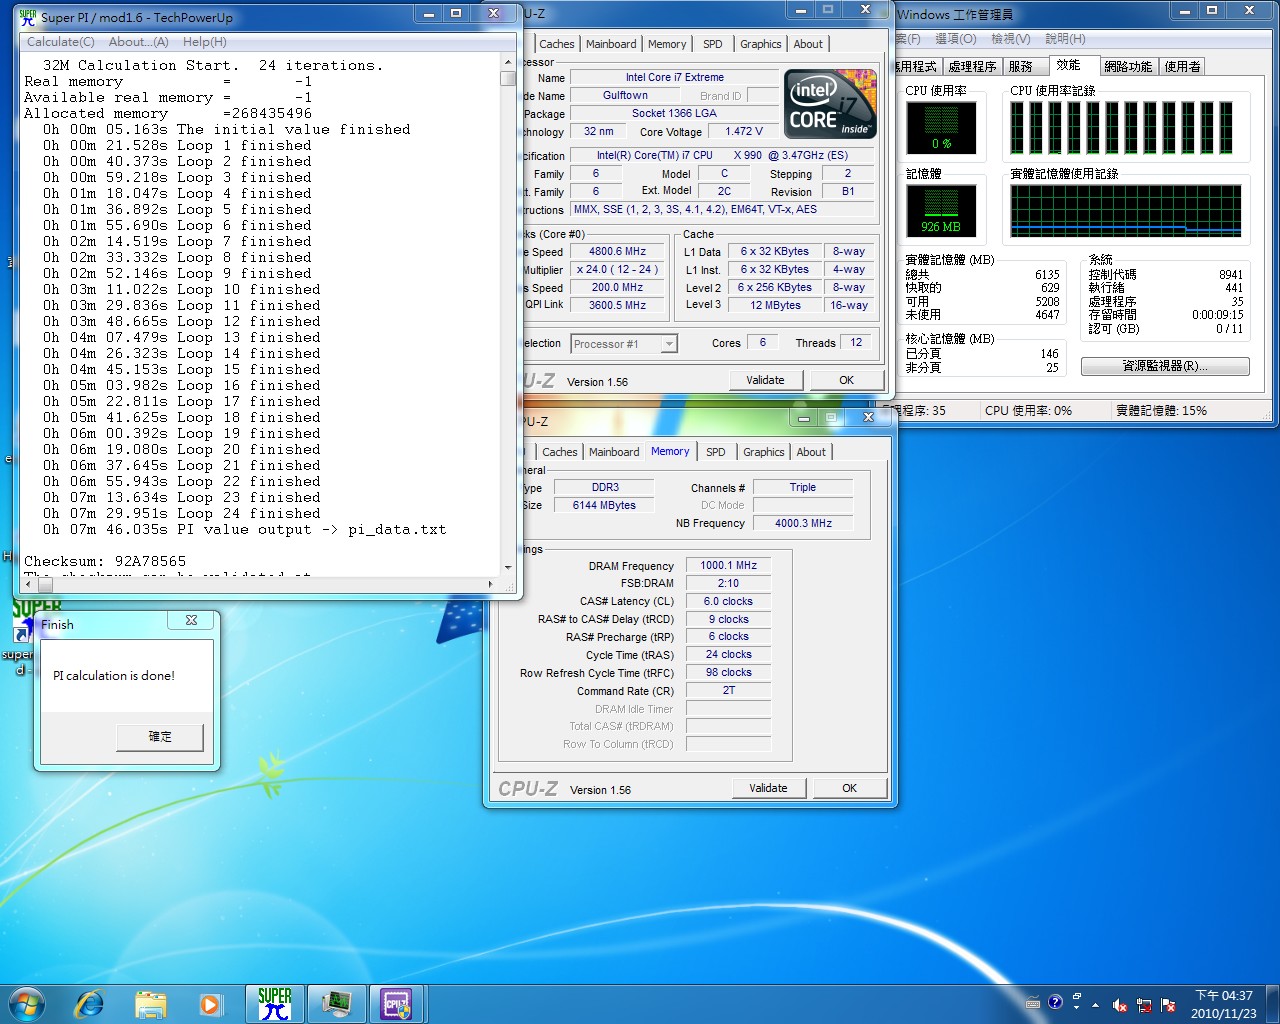Open Windows Explorer folder icon in taskbar

point(151,1003)
